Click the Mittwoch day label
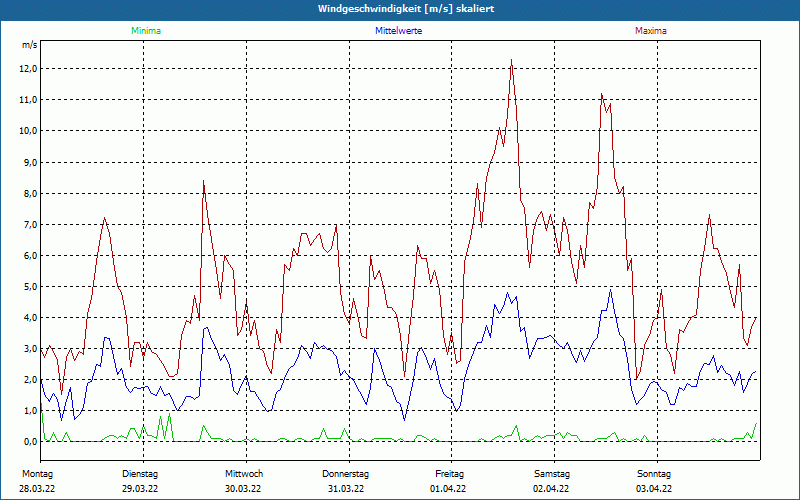 click(244, 474)
